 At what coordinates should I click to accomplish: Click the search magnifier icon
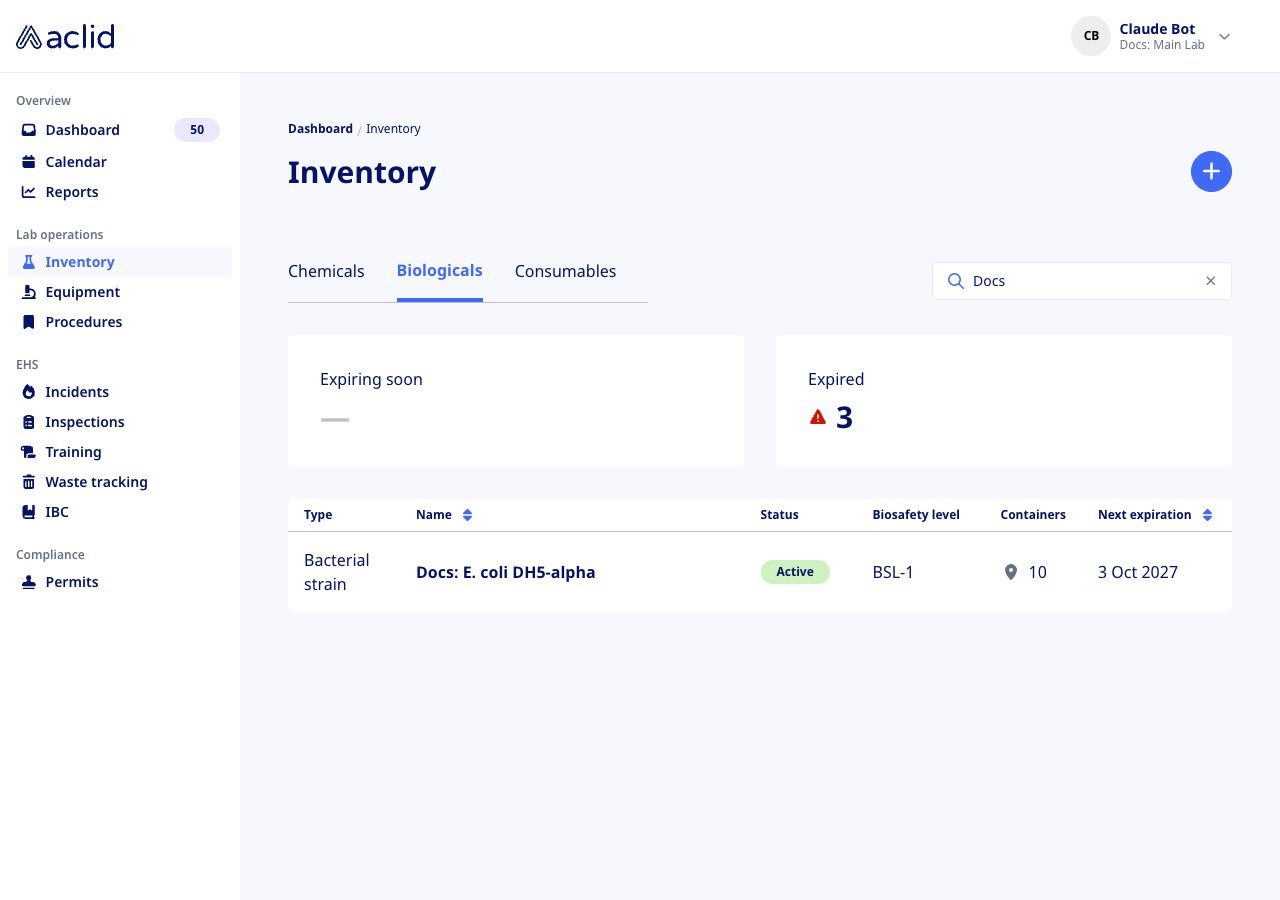[955, 281]
